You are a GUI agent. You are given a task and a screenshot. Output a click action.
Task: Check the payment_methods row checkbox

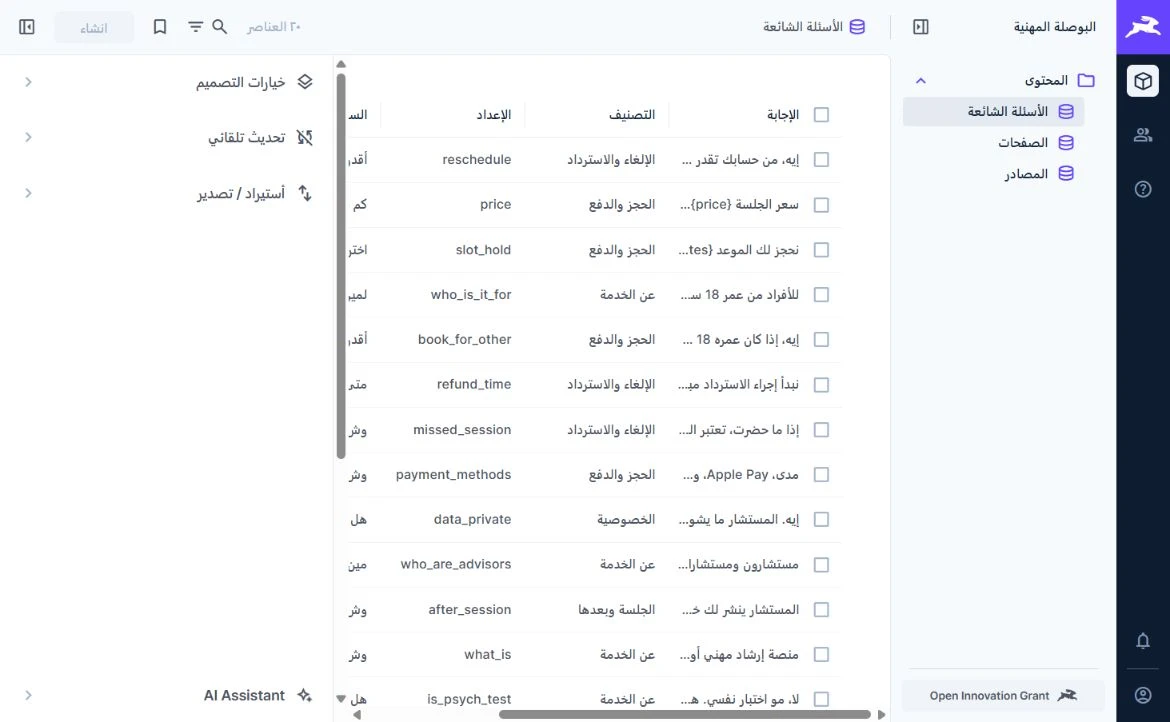click(x=822, y=474)
